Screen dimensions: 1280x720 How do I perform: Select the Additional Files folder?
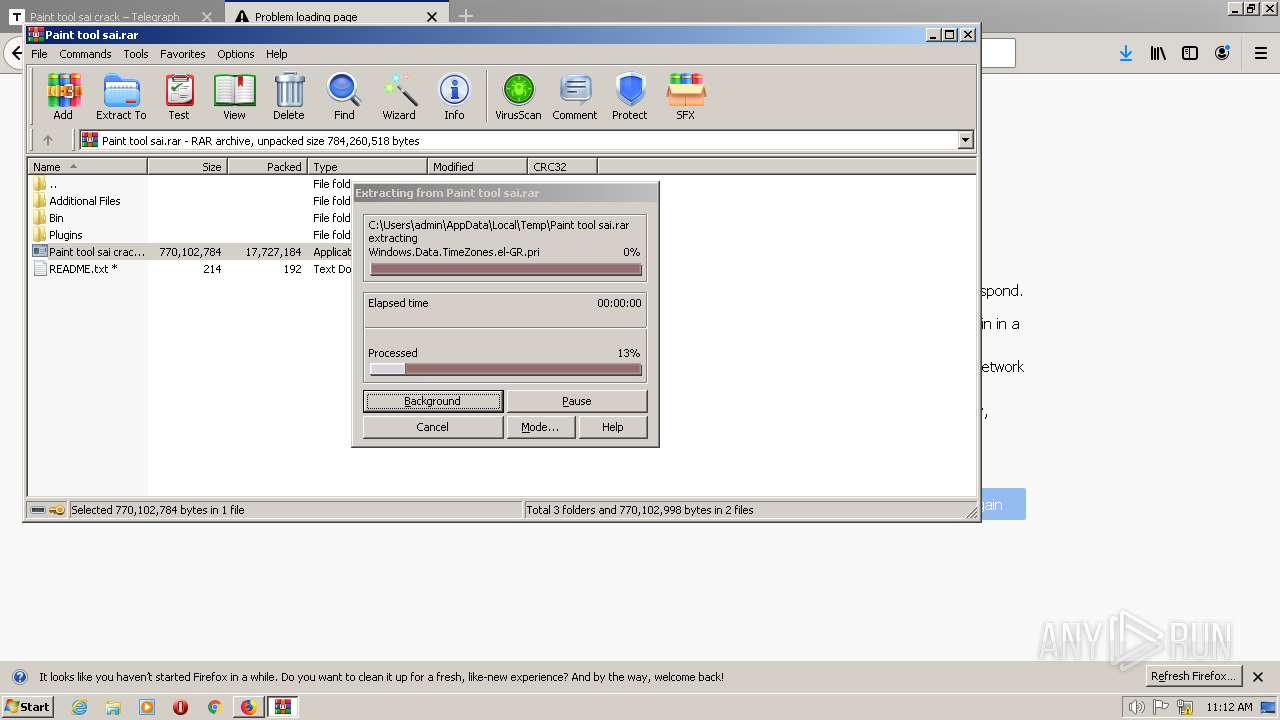coord(85,201)
